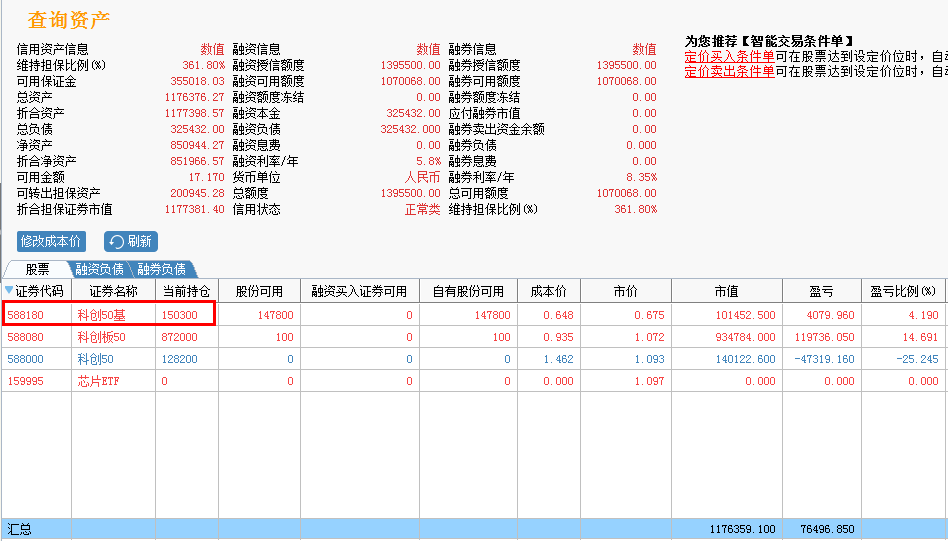
Task: Click the 汇总 summary row label
Action: click(19, 530)
